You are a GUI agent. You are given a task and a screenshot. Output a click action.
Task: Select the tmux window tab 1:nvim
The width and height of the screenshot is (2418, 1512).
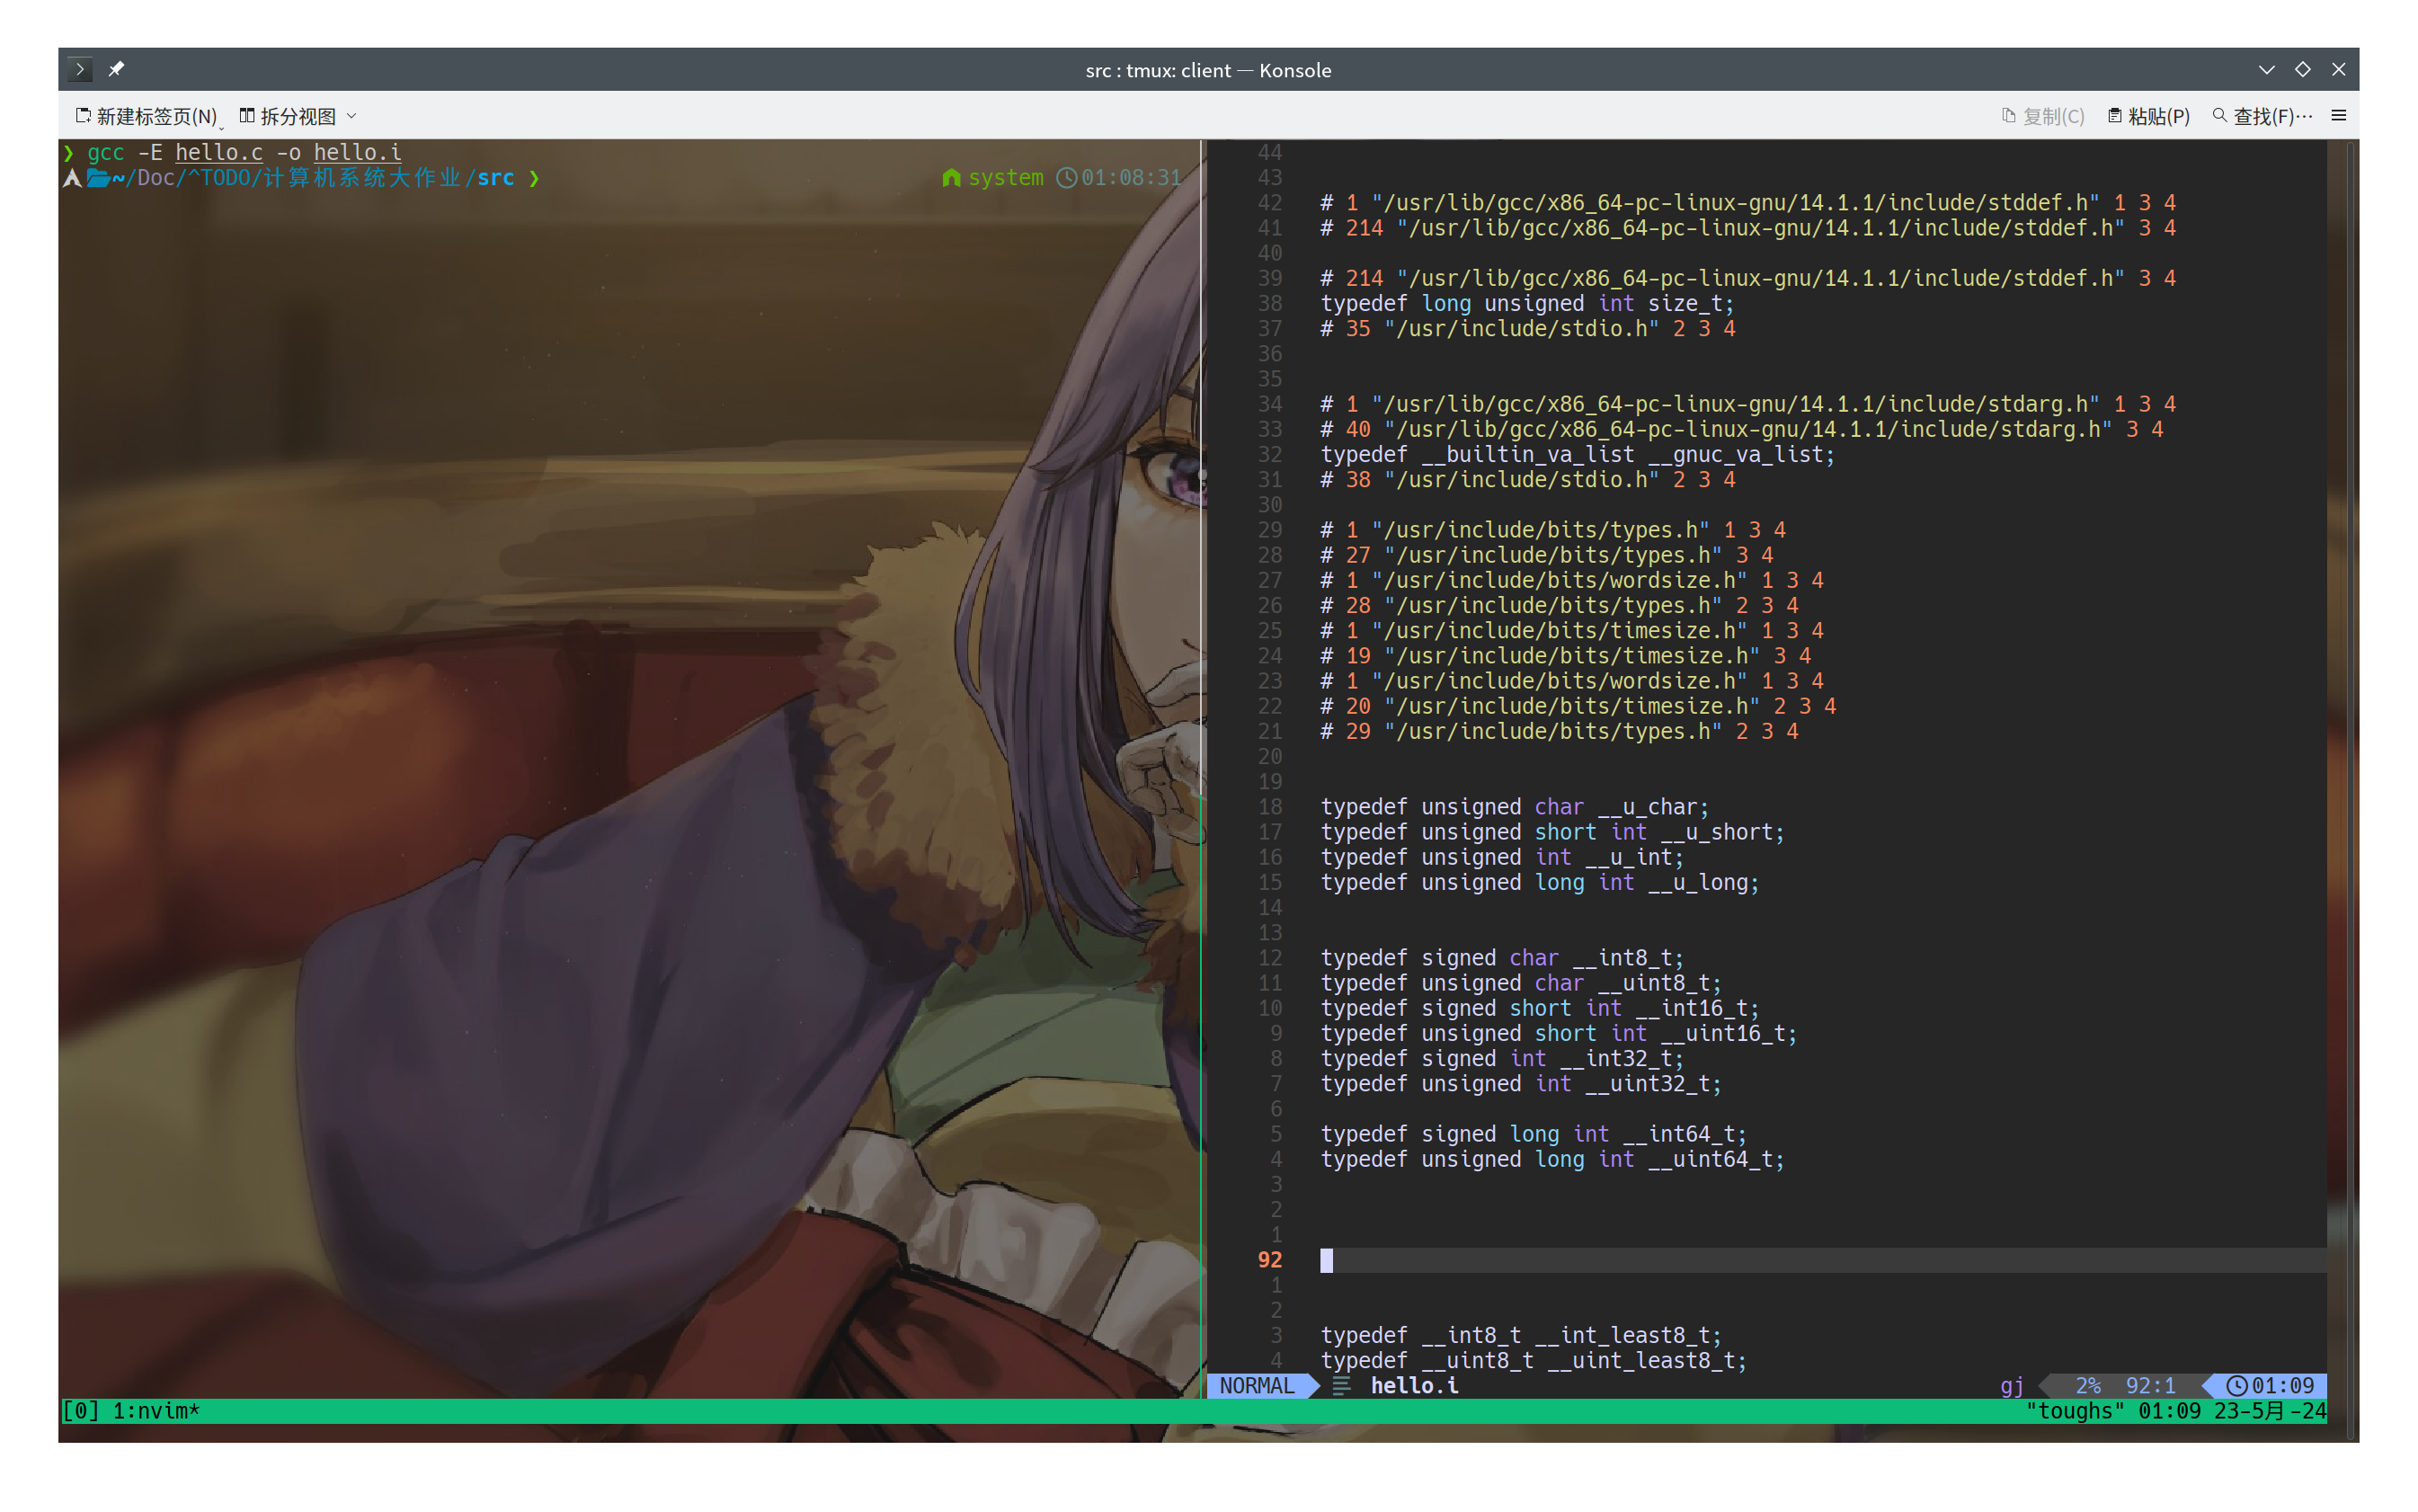coord(155,1411)
